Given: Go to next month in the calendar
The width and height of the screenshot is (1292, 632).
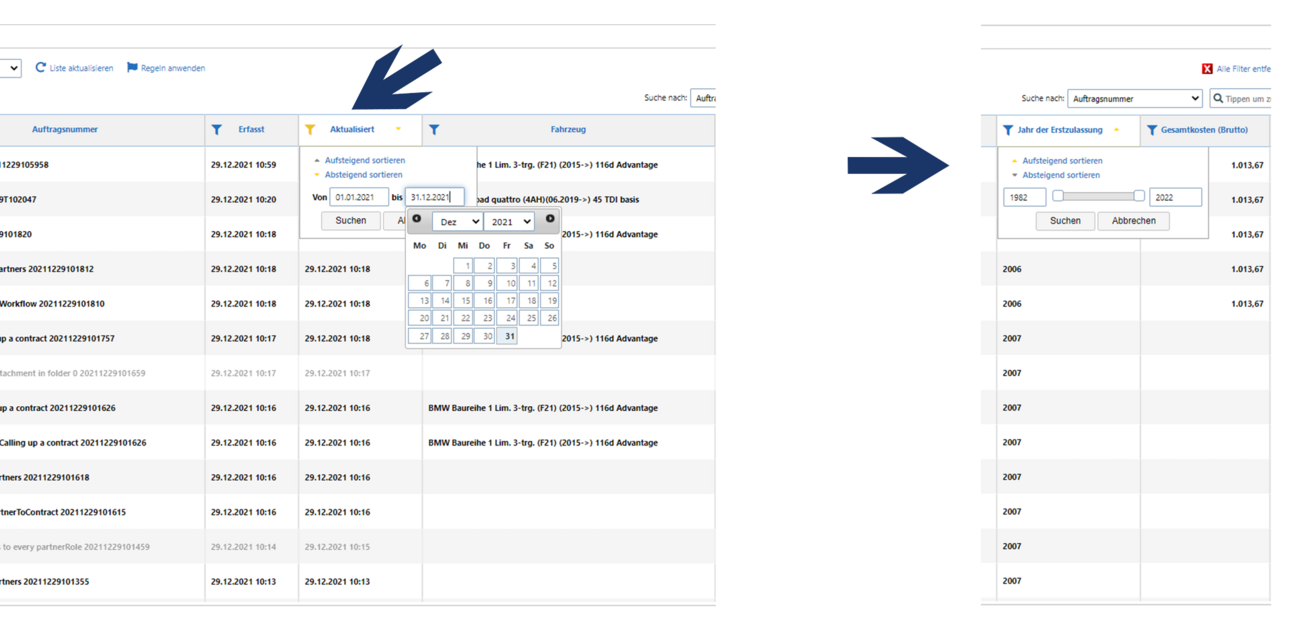Looking at the screenshot, I should 550,219.
